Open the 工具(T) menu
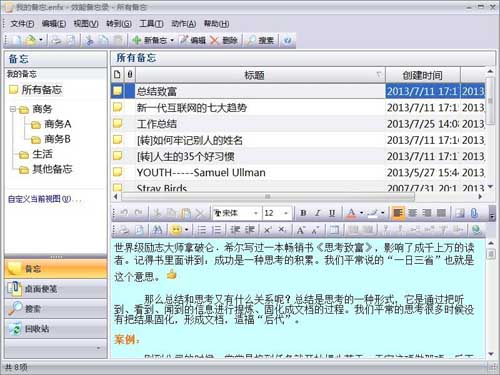Viewport: 500px width, 375px height. pyautogui.click(x=151, y=23)
